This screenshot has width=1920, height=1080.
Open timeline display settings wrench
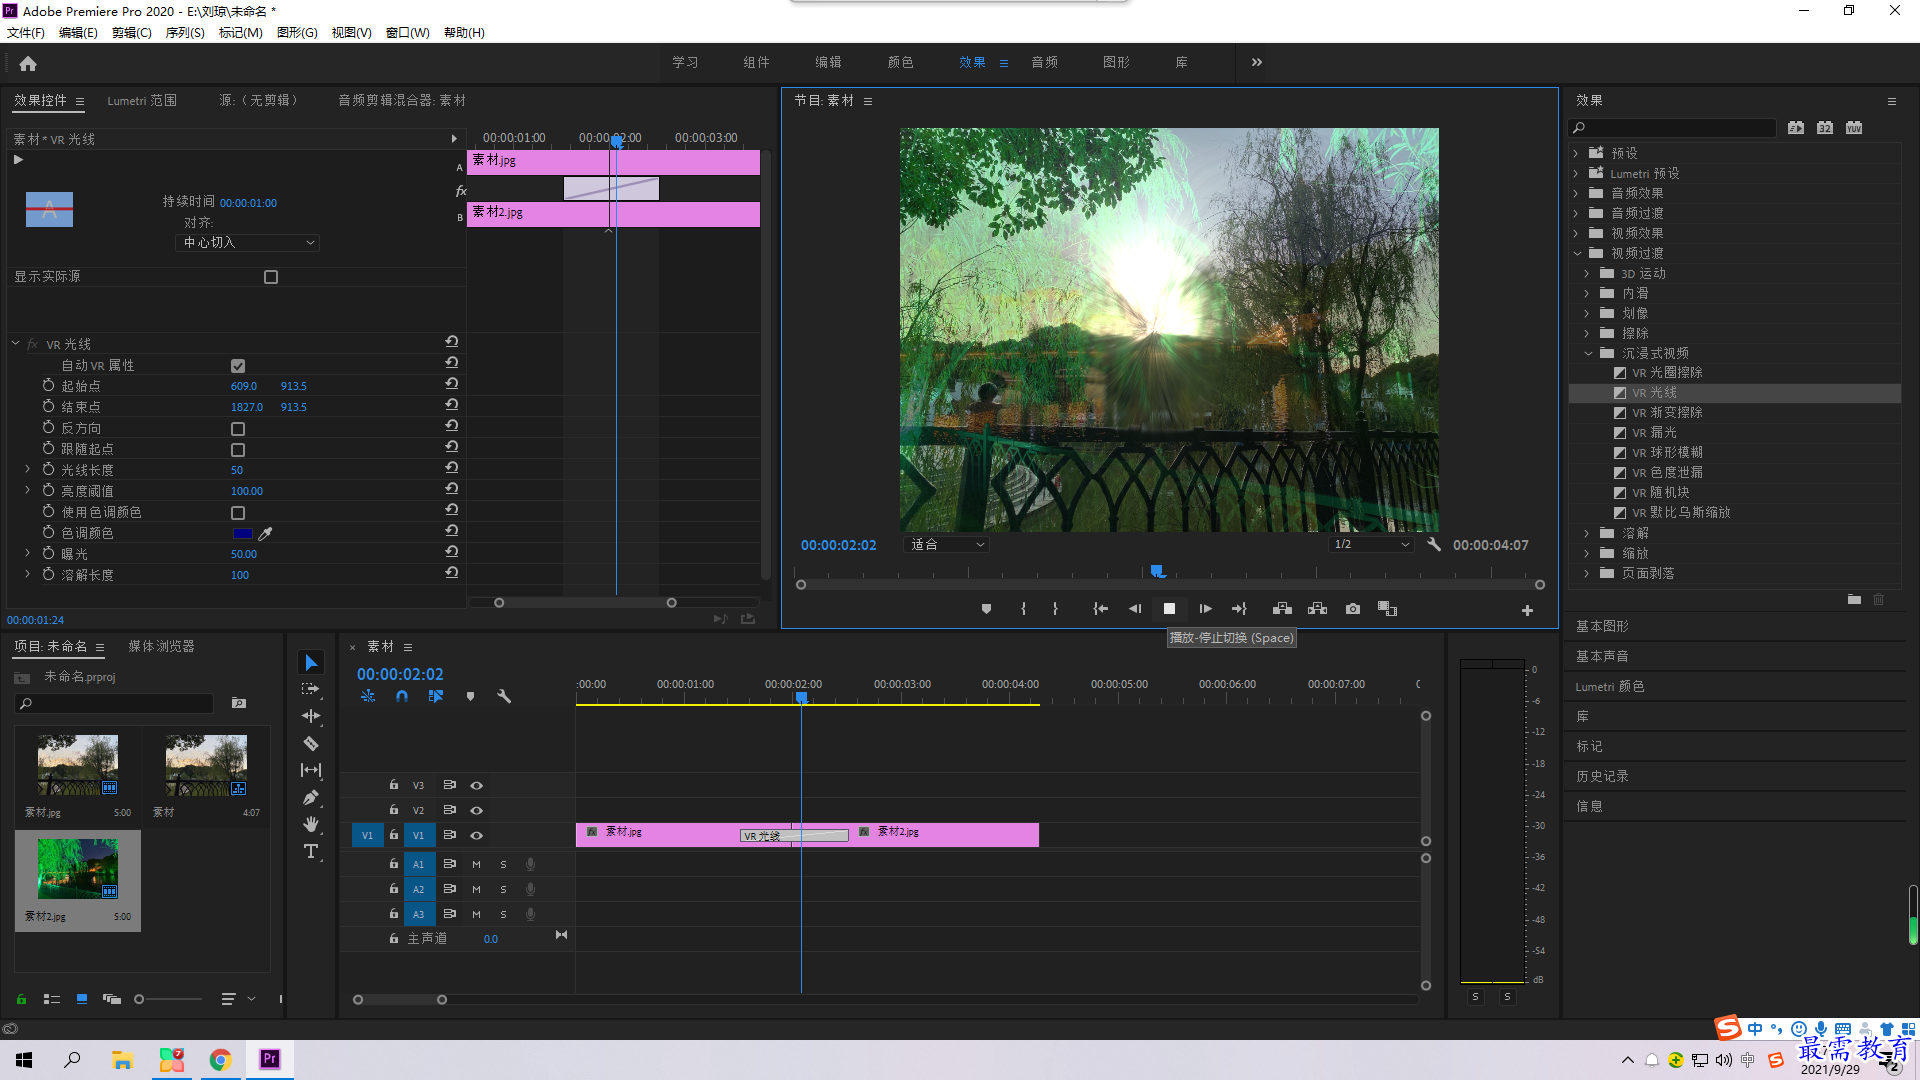click(x=504, y=696)
